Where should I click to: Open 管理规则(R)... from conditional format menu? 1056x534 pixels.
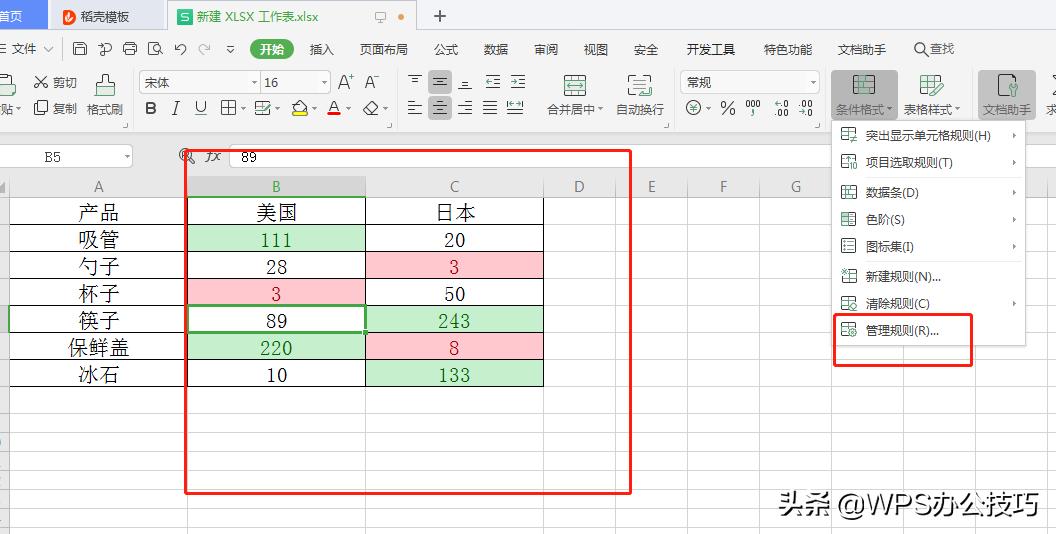[x=929, y=331]
